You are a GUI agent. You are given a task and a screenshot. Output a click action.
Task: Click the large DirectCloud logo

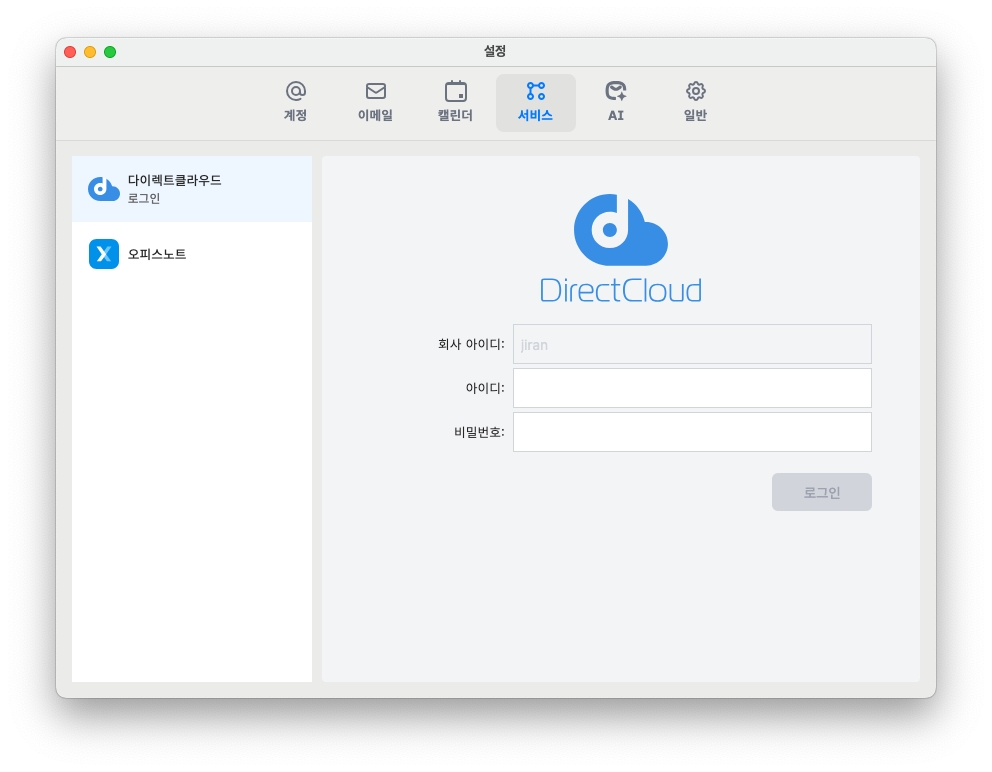tap(620, 248)
